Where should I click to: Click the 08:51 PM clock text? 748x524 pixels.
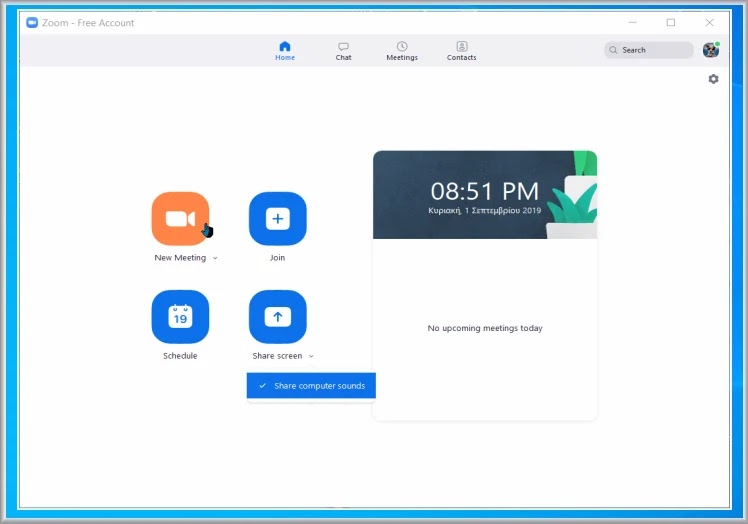click(x=485, y=191)
